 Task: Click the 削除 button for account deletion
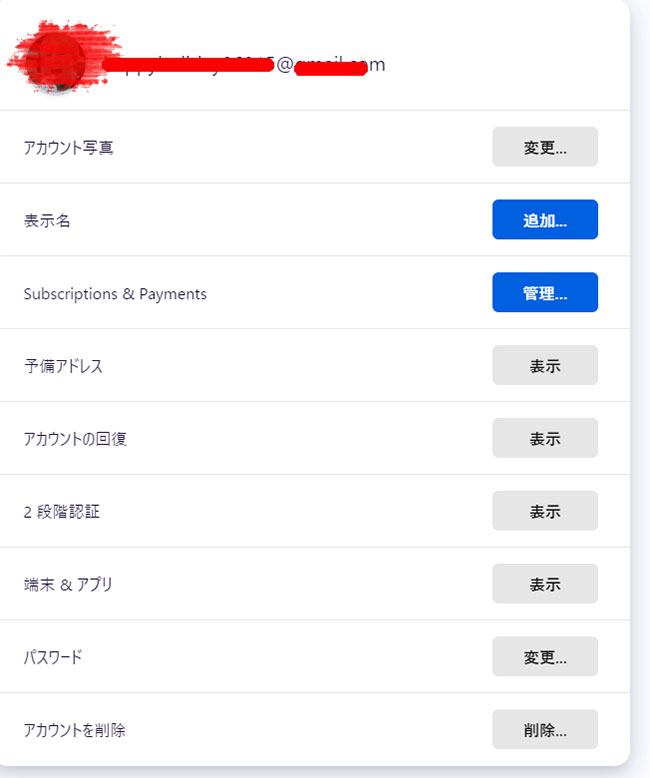click(545, 729)
